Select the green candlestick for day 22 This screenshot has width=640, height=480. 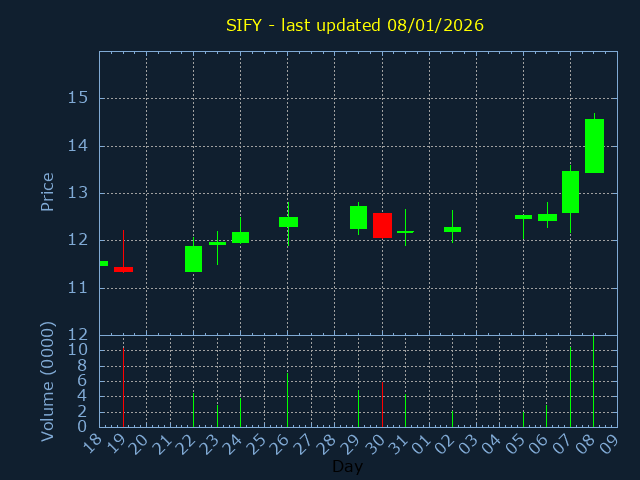[193, 259]
